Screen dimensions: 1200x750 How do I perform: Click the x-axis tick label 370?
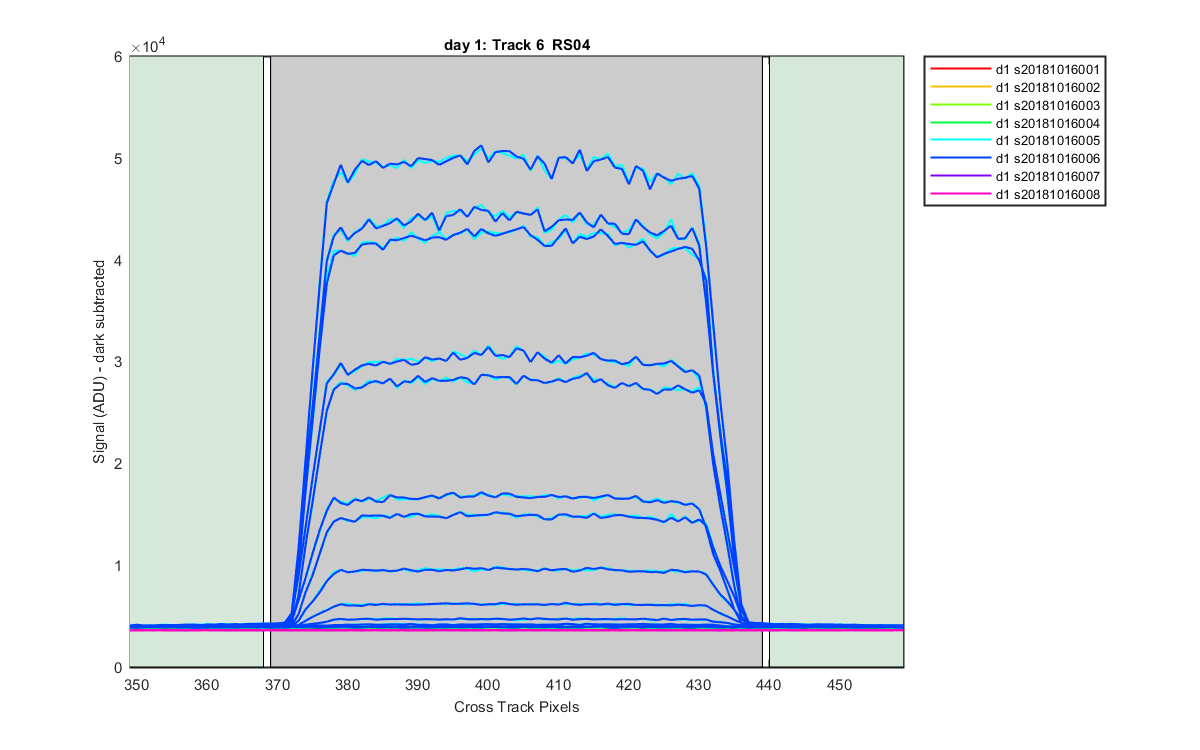(276, 685)
